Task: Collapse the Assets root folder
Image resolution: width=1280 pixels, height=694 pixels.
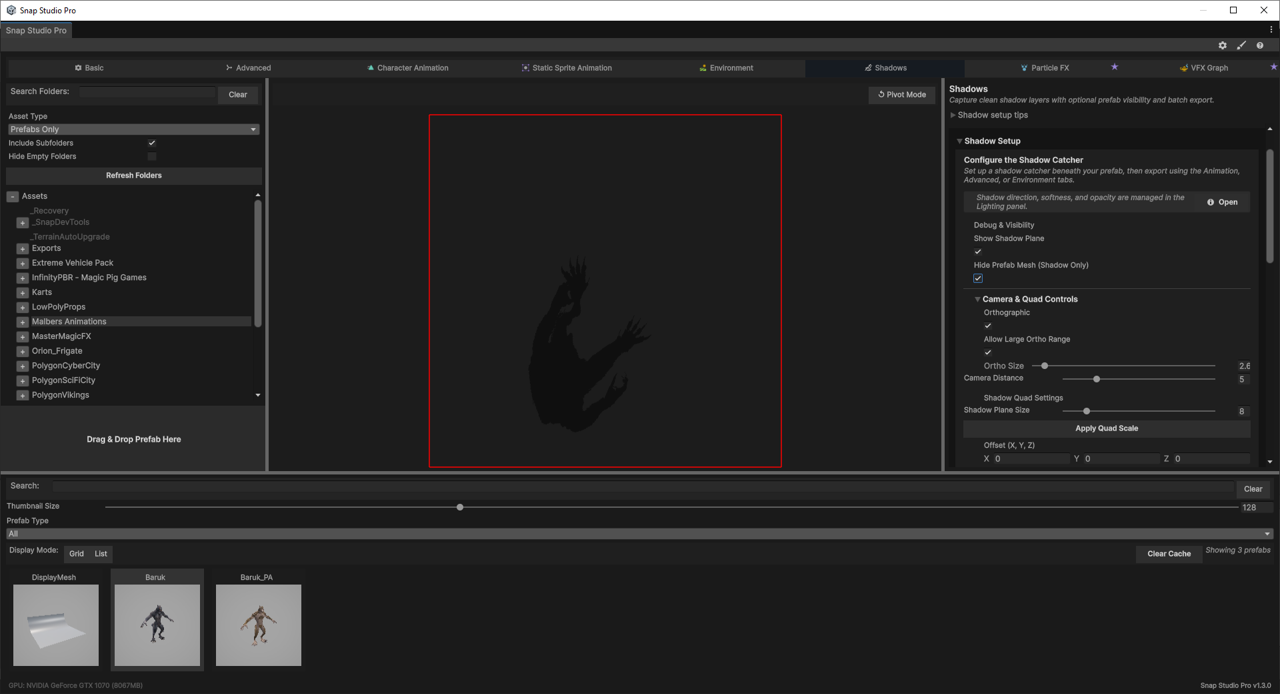Action: (x=13, y=196)
